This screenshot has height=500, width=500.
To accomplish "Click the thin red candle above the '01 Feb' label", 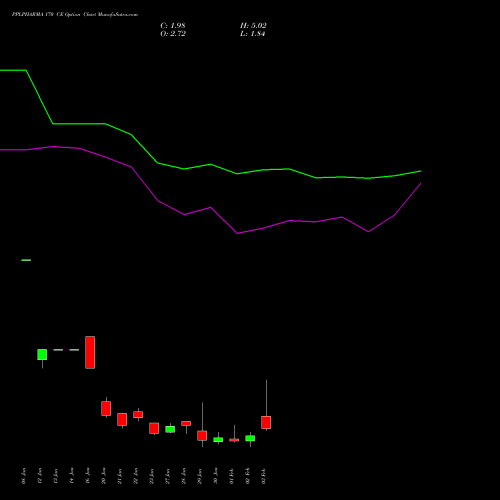I will click(x=234, y=440).
